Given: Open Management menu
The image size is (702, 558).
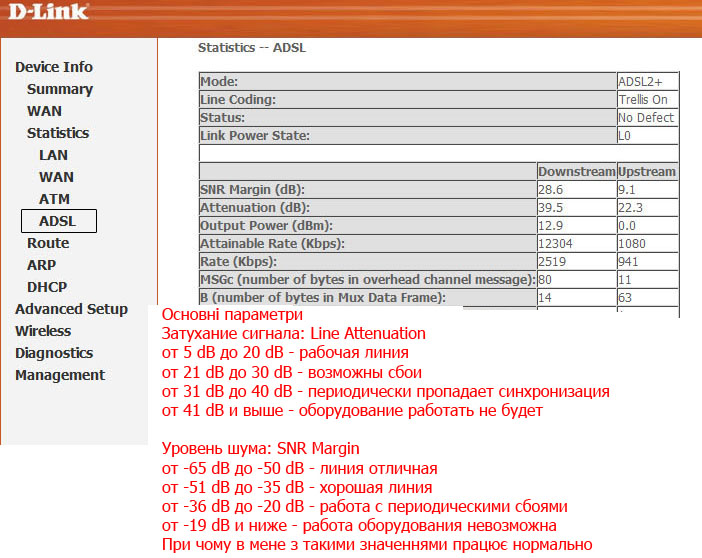Looking at the screenshot, I should click(x=60, y=375).
